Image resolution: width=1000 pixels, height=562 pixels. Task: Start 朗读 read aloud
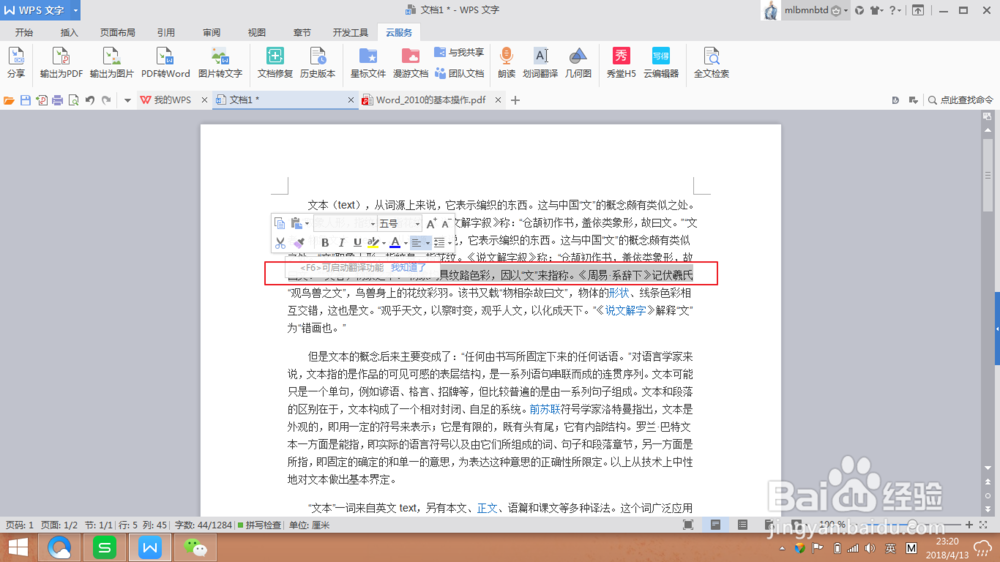pos(506,63)
